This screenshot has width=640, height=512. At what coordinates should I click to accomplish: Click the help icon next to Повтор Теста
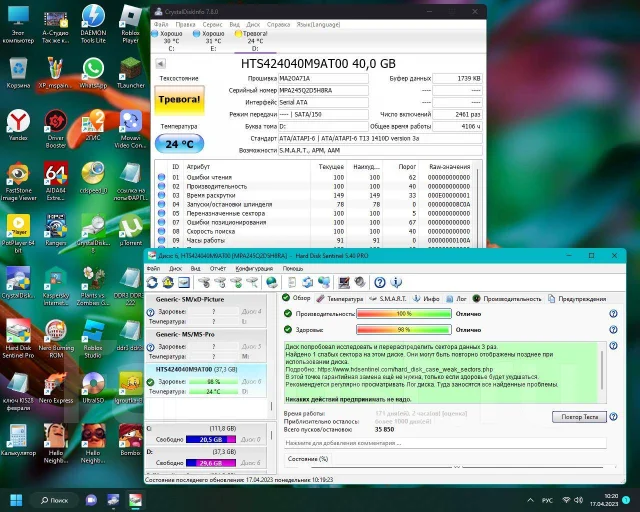tap(613, 417)
